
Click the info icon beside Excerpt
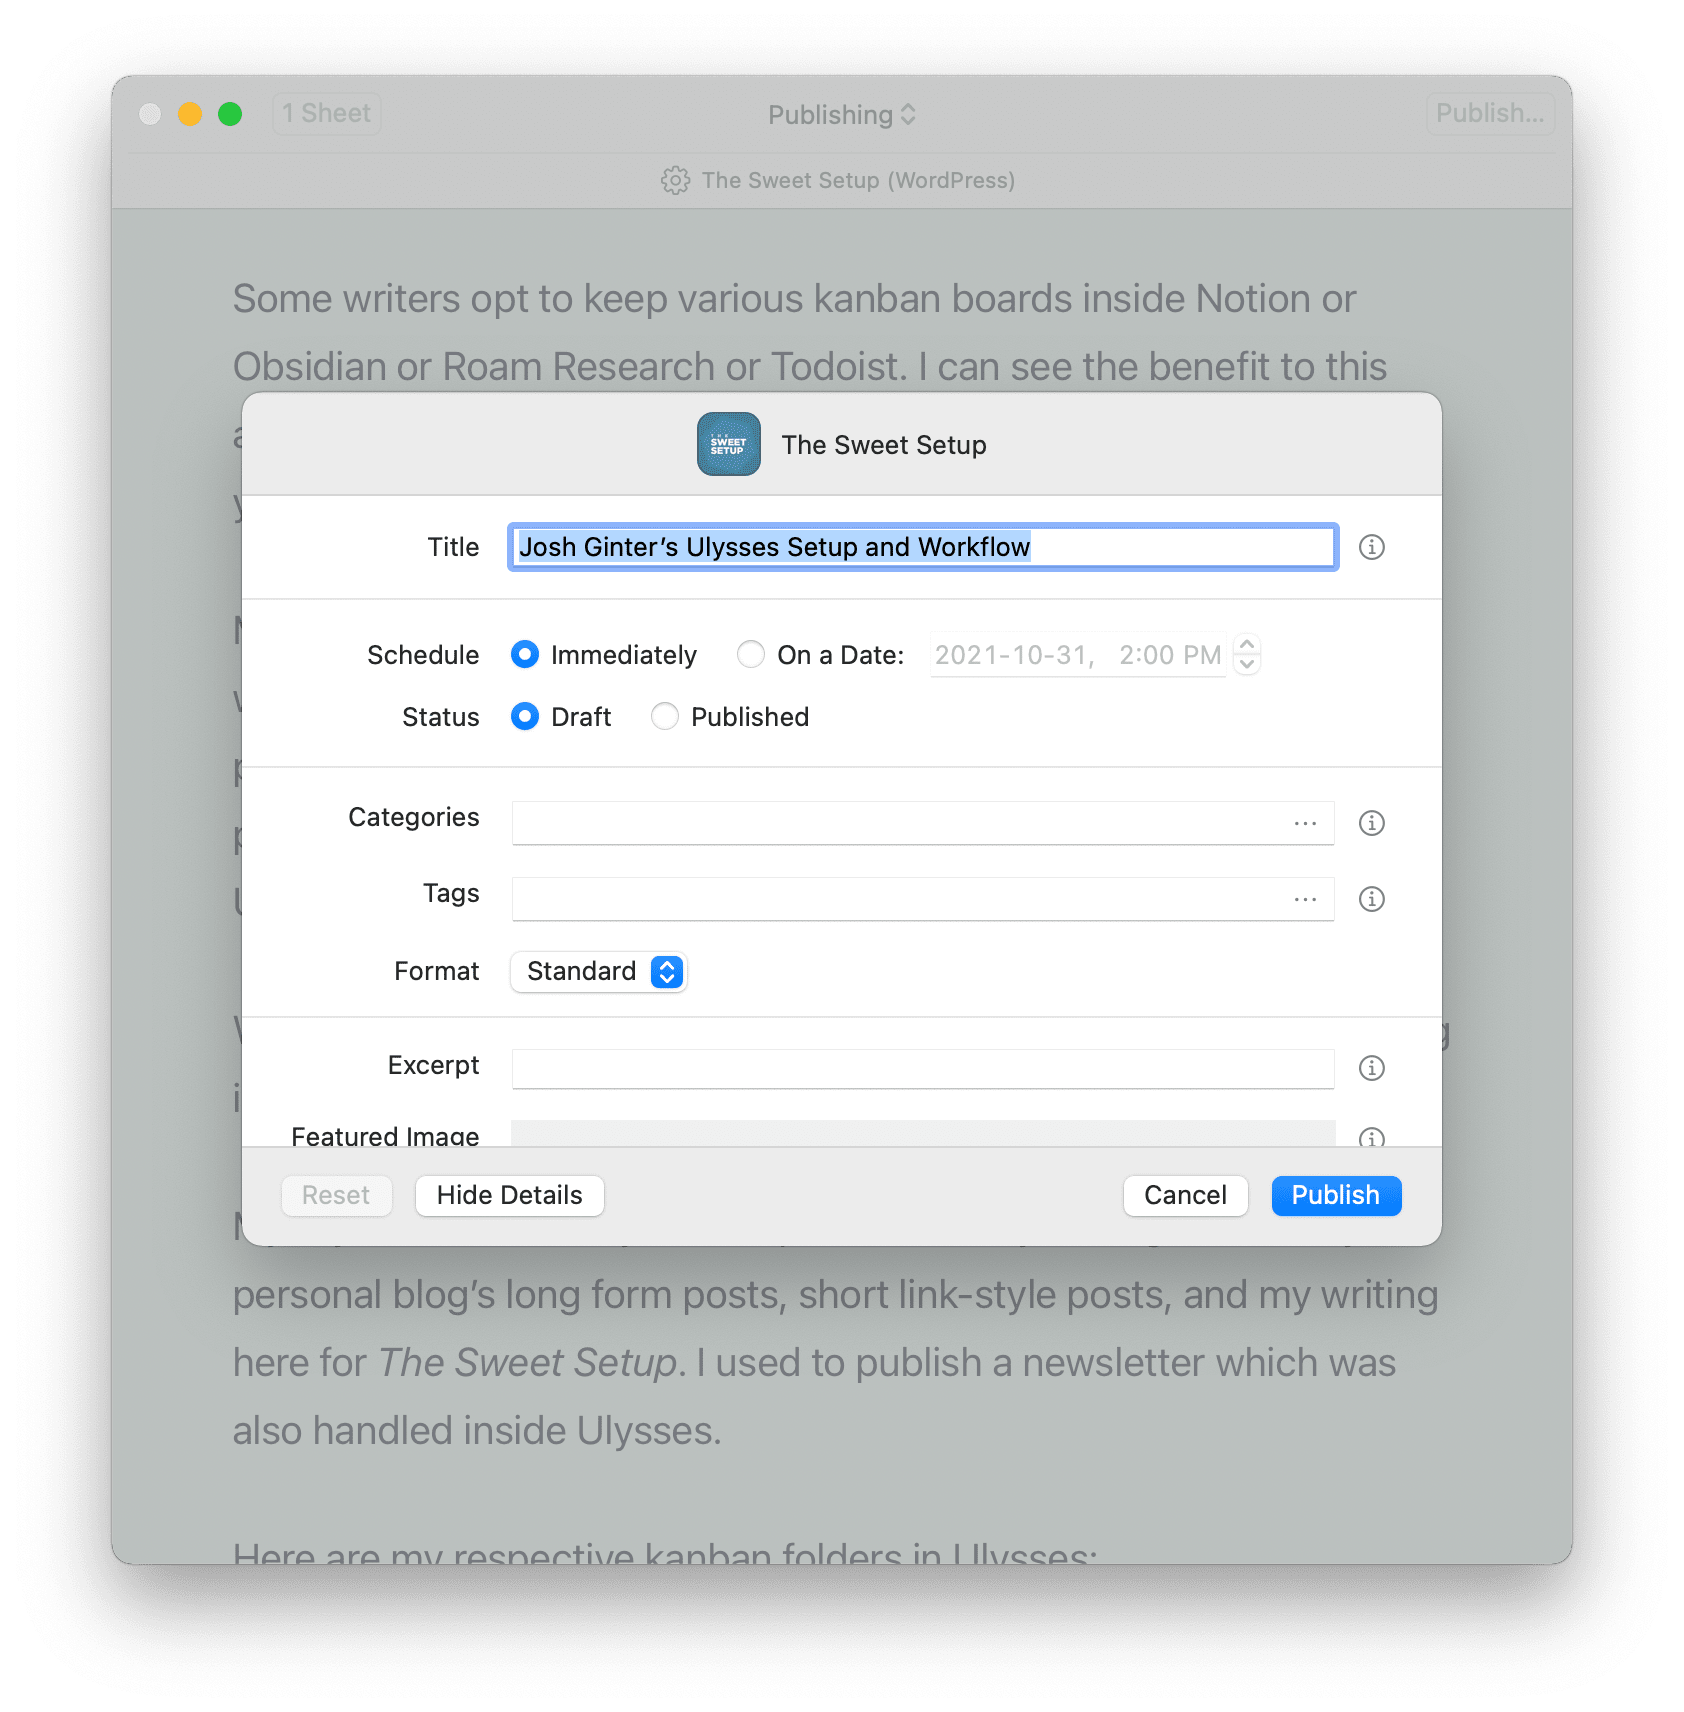1371,1068
